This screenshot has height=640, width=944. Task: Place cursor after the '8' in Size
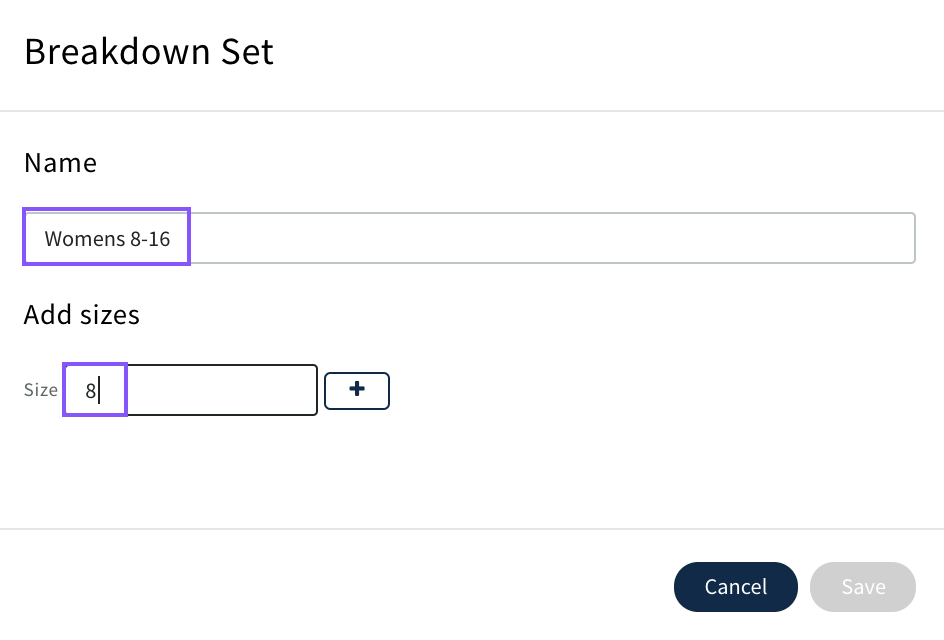coord(99,391)
